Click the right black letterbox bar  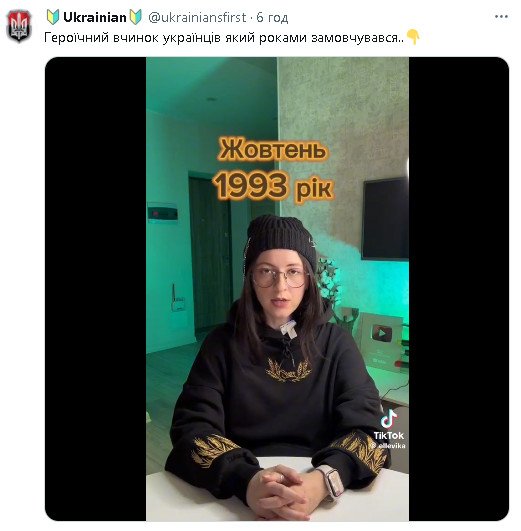[x=459, y=289]
